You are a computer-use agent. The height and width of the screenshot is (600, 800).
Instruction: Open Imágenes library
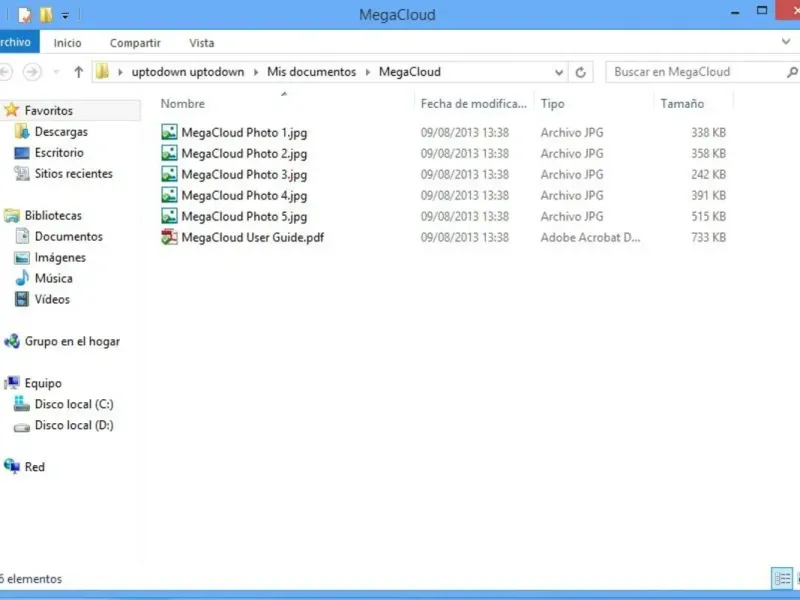point(60,258)
